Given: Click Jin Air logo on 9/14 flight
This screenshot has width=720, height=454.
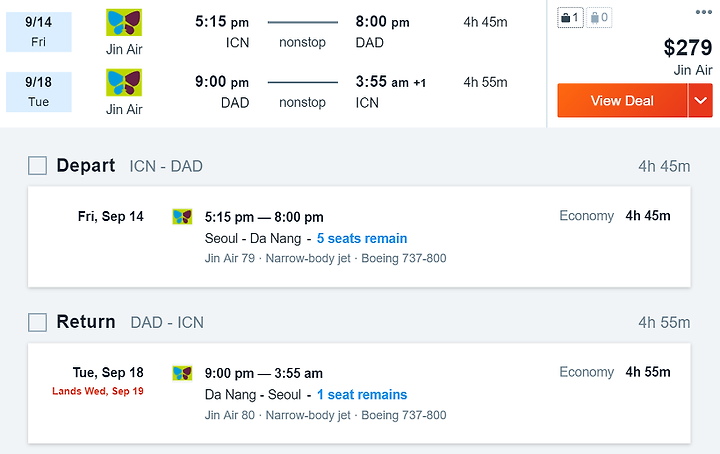Looking at the screenshot, I should pyautogui.click(x=124, y=22).
